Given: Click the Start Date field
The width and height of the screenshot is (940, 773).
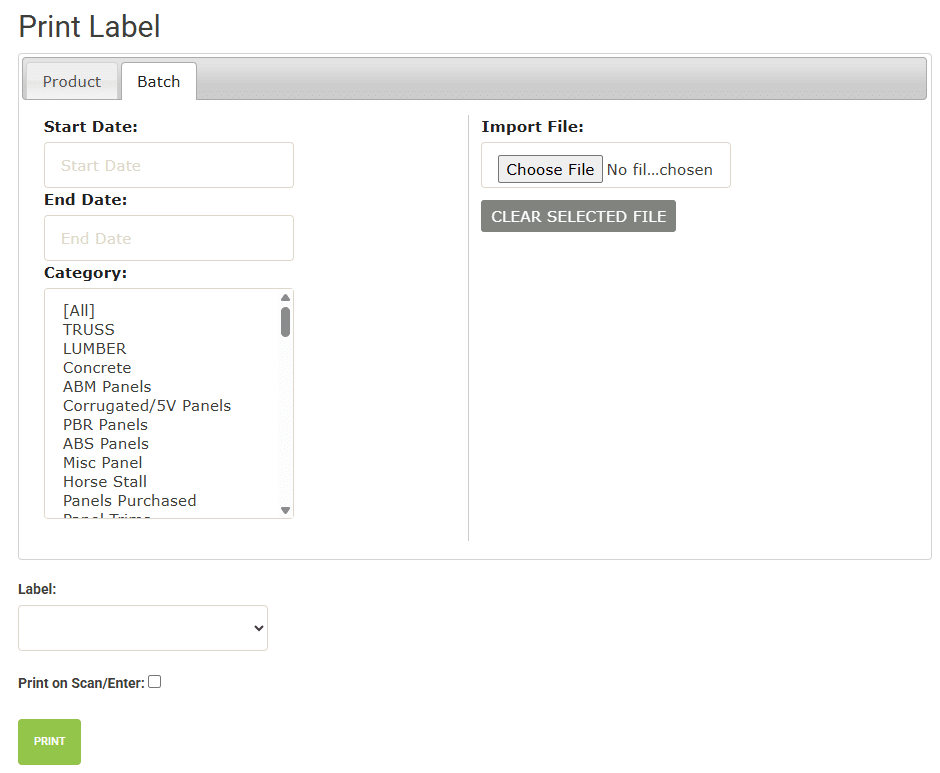Looking at the screenshot, I should pyautogui.click(x=168, y=164).
